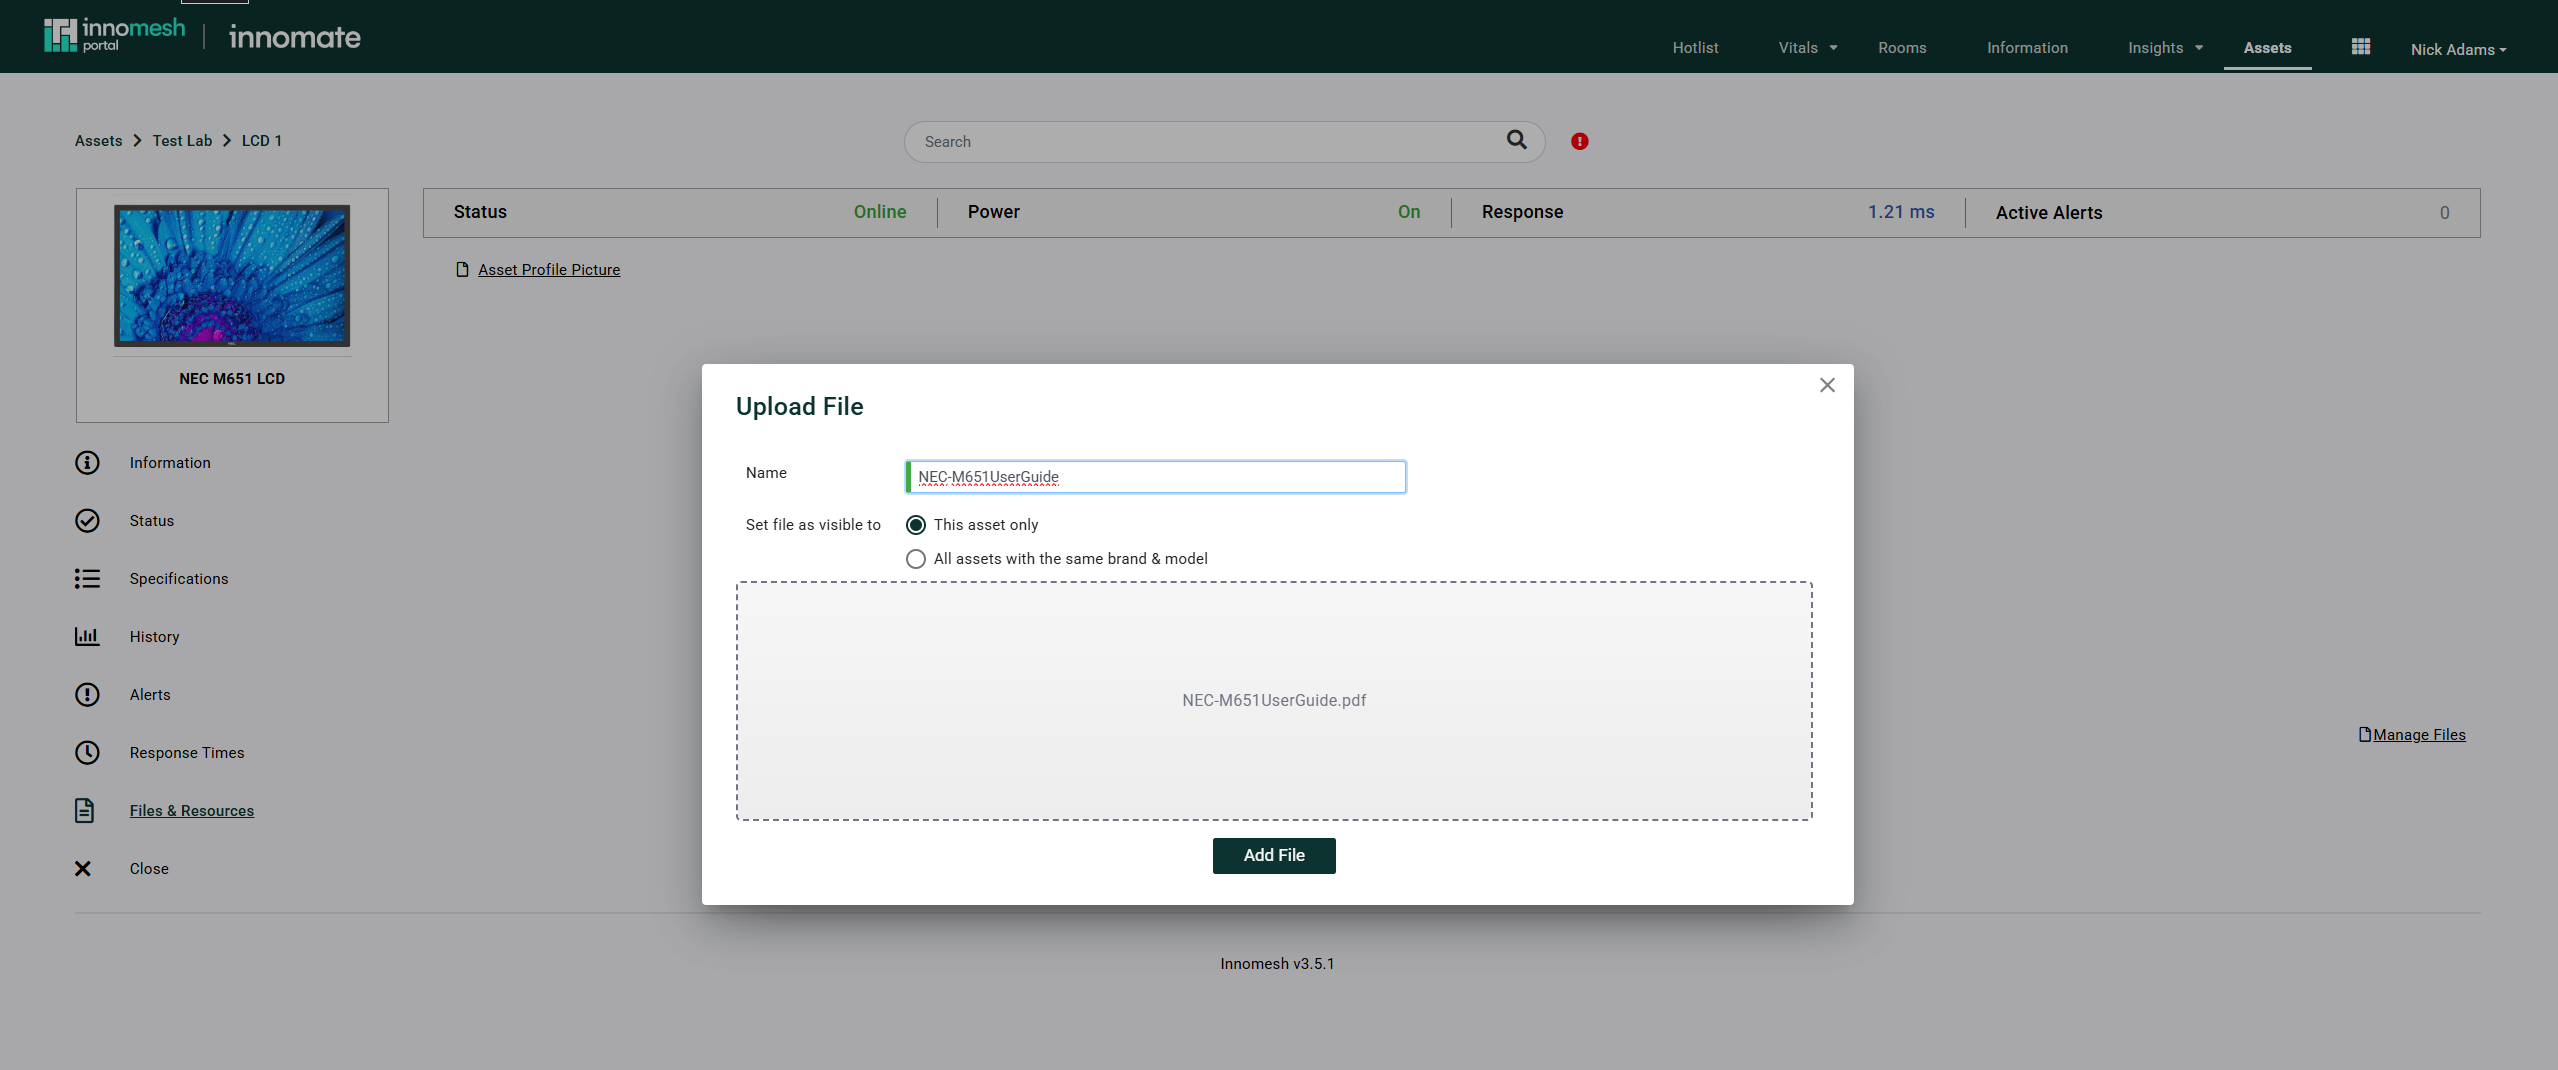Click the LCD 1 breadcrumb
2558x1070 pixels.
262,140
